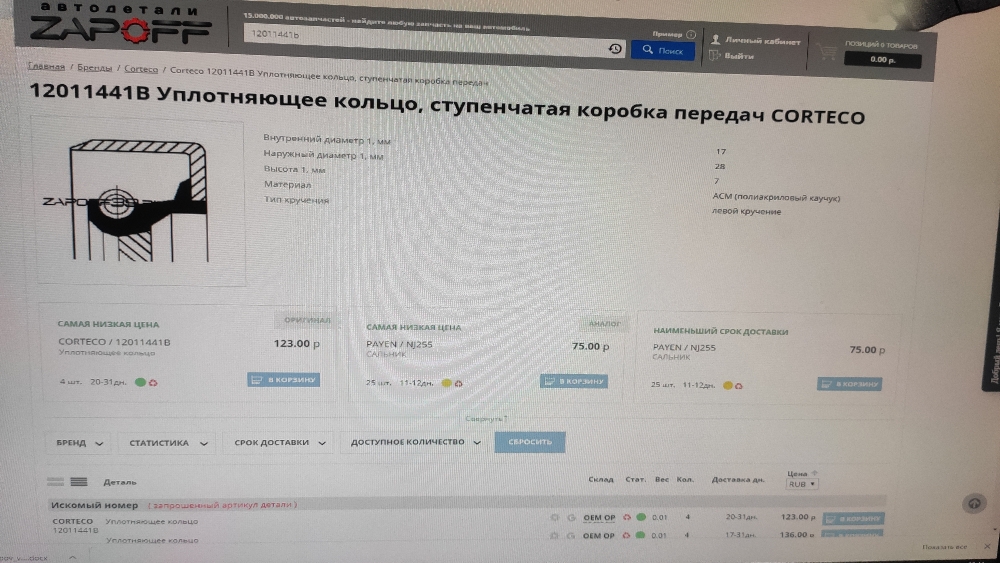
Task: Click yellow status dot on lowest-price PAYEN card
Action: [446, 383]
